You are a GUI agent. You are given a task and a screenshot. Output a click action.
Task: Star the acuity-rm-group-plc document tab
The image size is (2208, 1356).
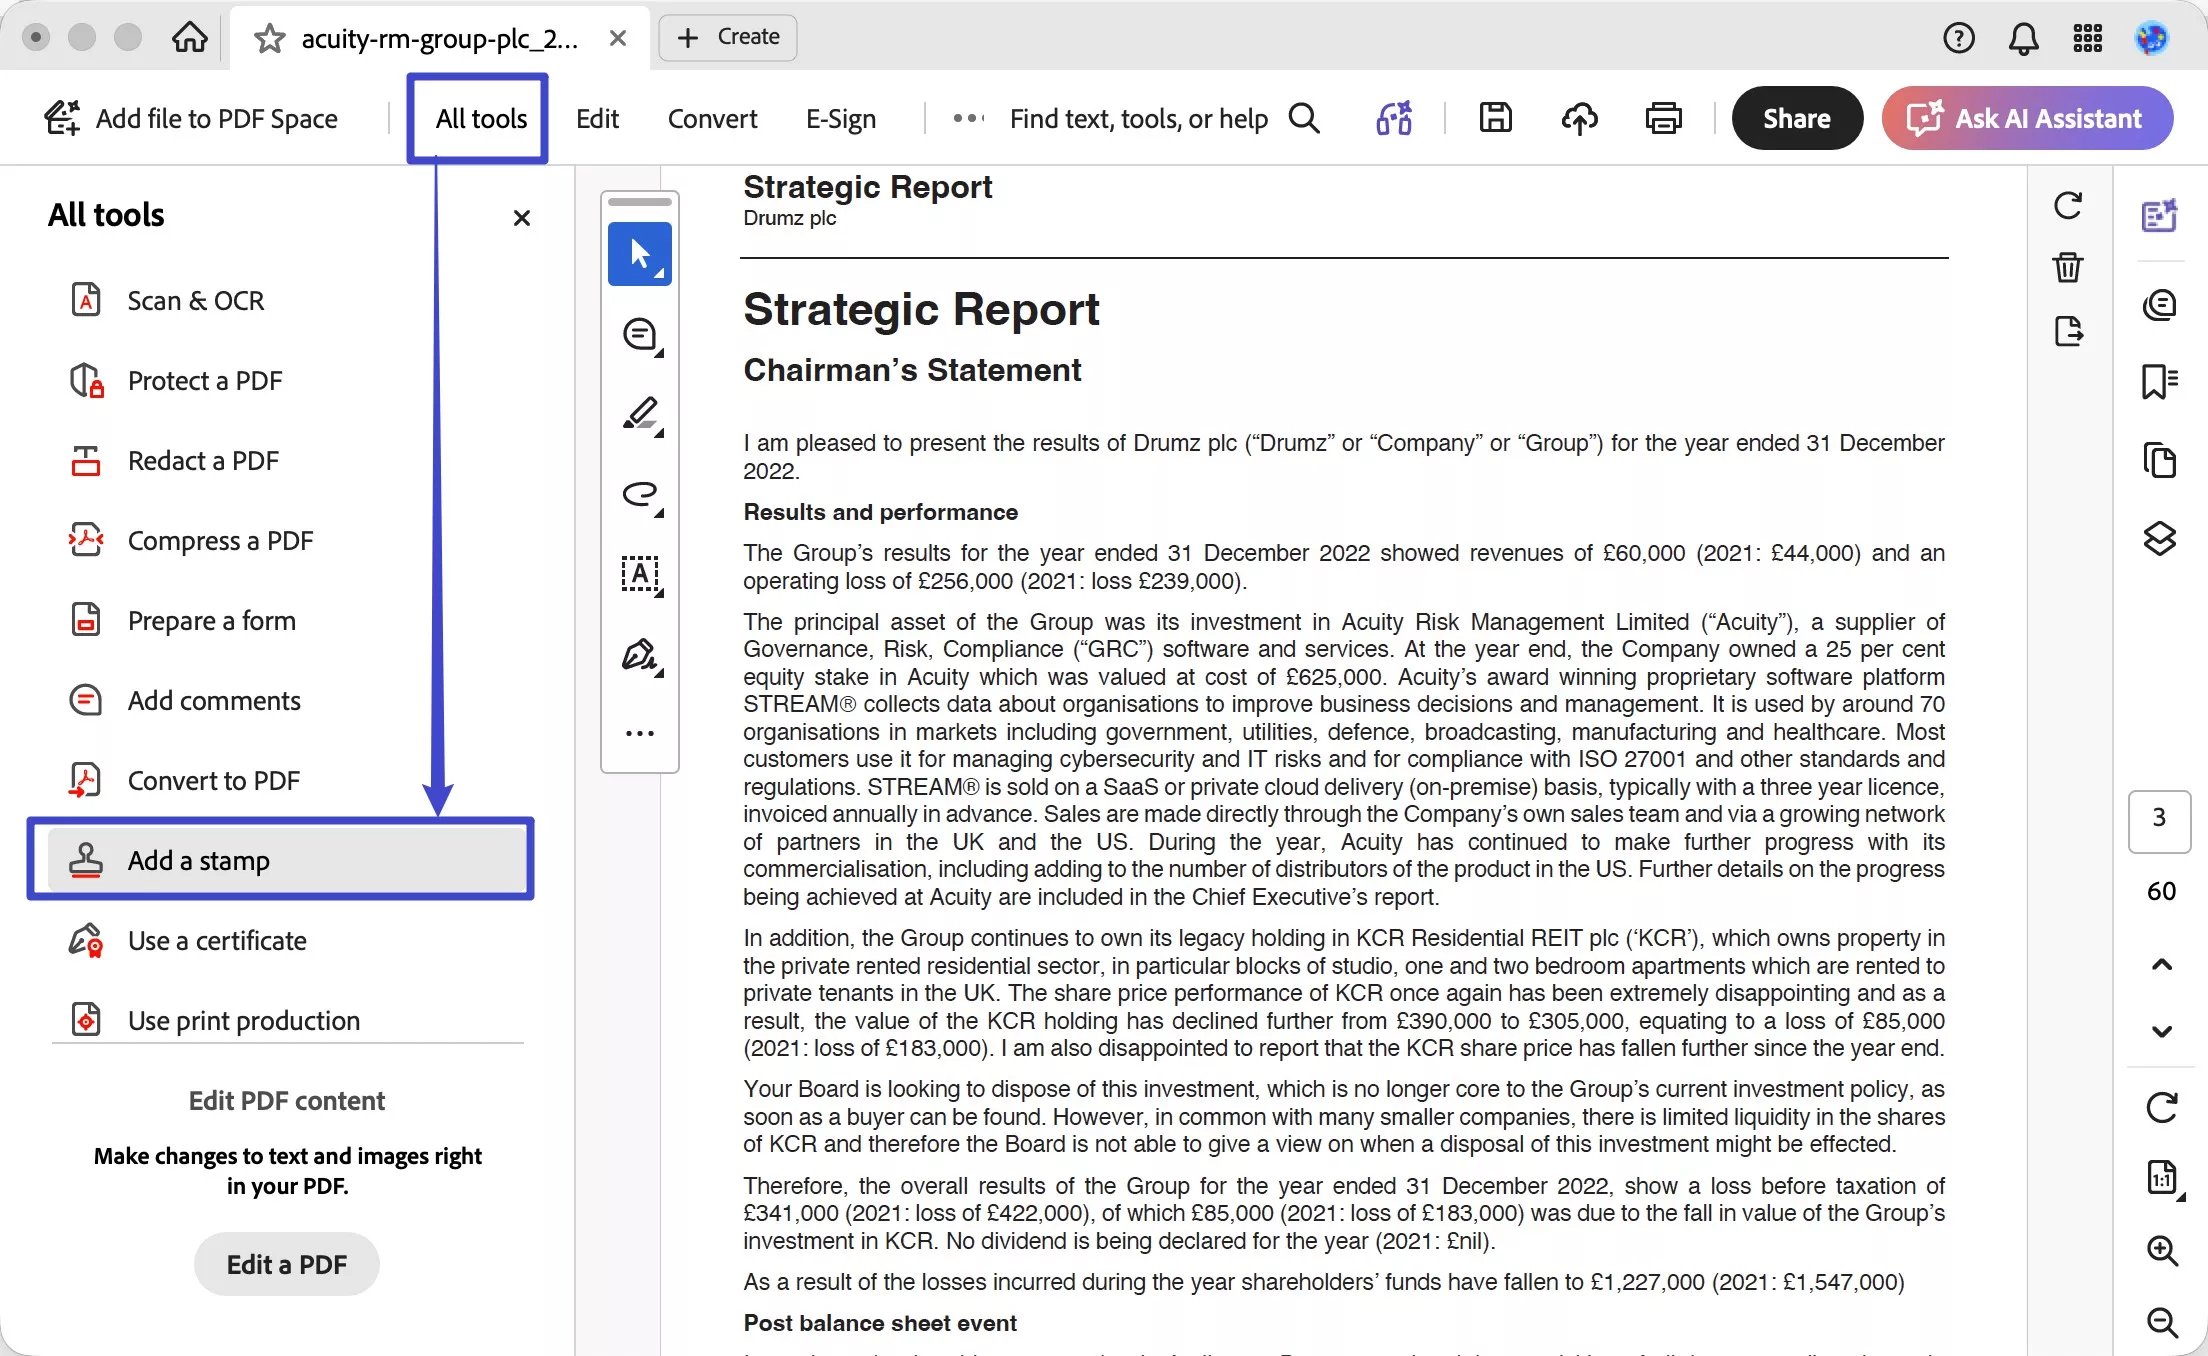point(269,38)
